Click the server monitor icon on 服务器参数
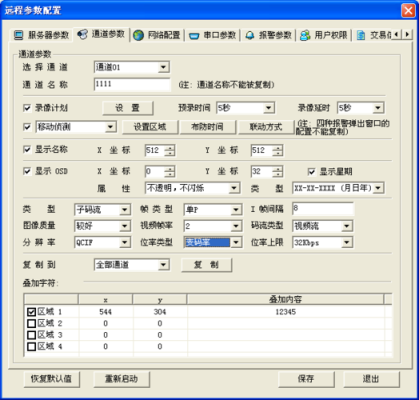This screenshot has width=419, height=400. click(x=19, y=35)
